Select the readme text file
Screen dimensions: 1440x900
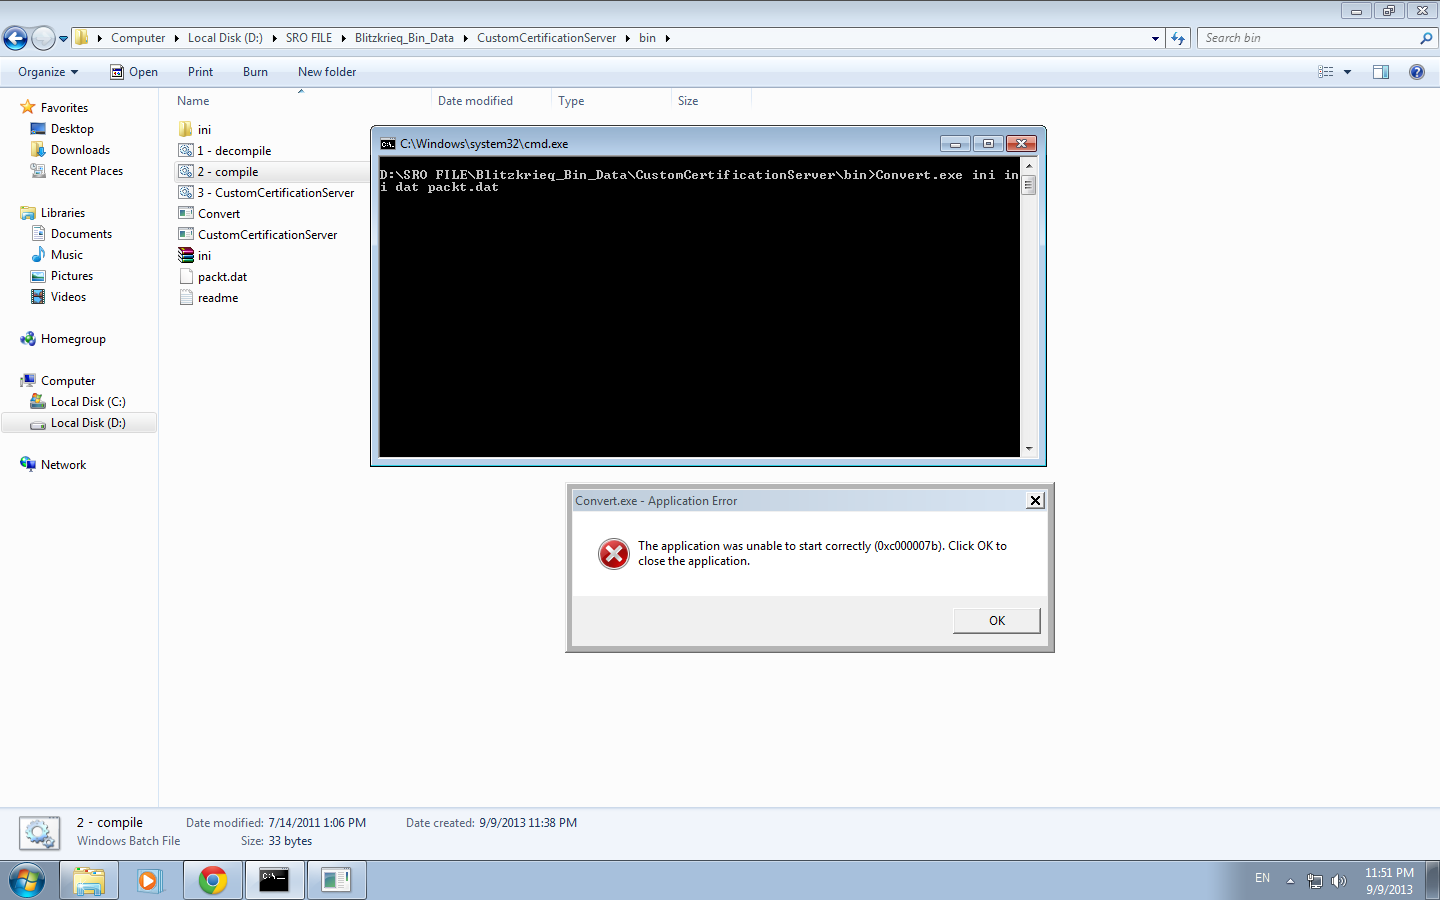(209, 298)
